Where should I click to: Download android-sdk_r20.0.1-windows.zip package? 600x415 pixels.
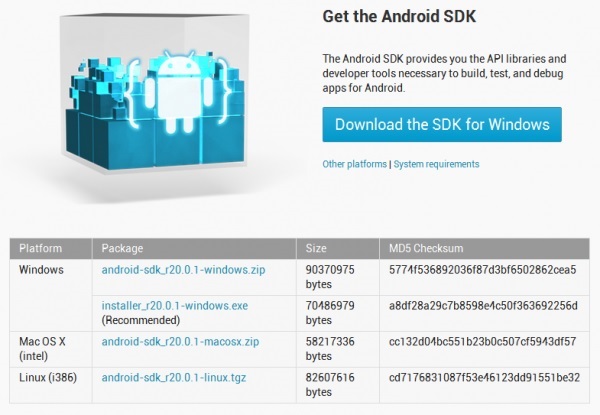pyautogui.click(x=183, y=270)
